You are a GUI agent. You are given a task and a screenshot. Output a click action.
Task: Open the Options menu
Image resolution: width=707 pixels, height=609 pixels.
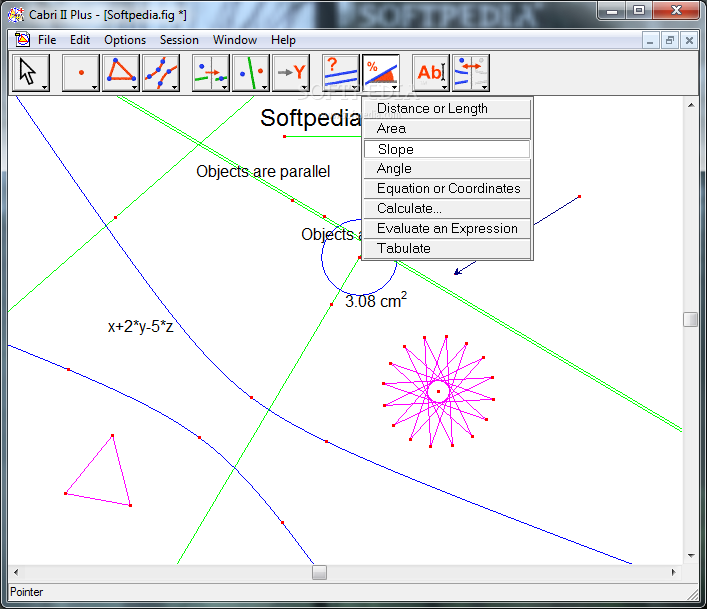tap(125, 40)
